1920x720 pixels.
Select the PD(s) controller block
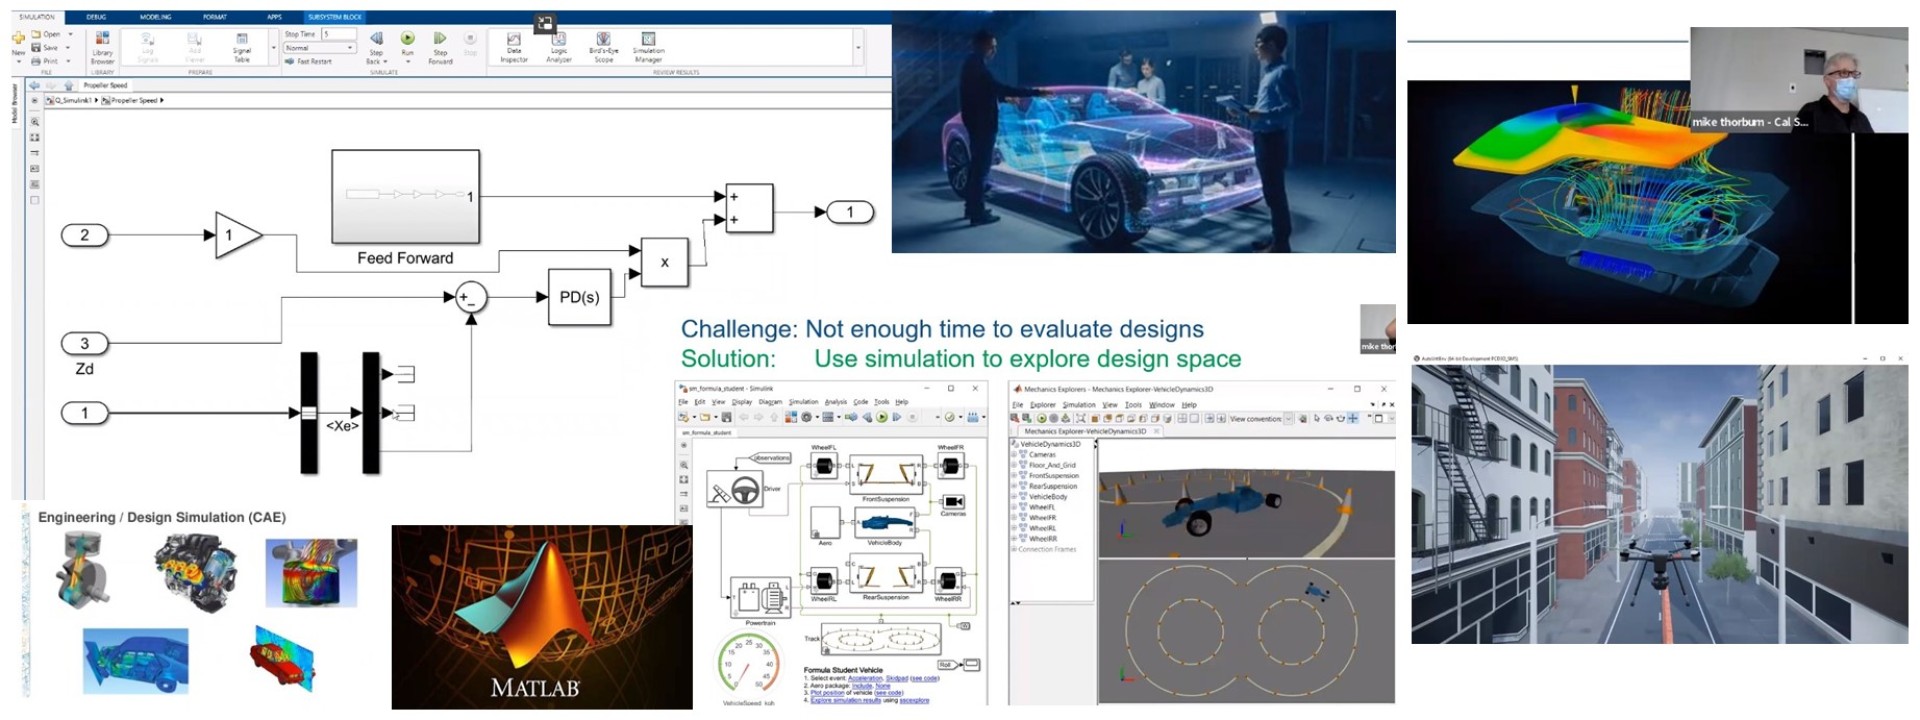click(x=579, y=297)
